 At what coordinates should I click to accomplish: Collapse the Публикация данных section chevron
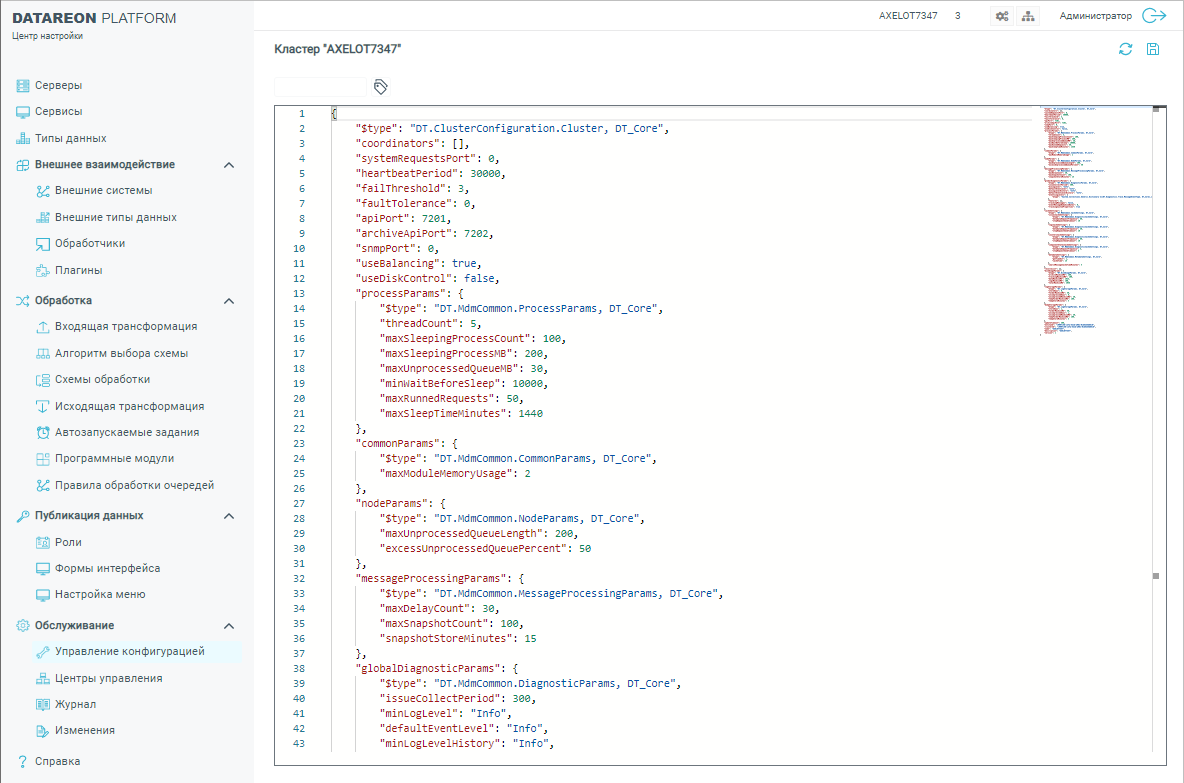click(229, 516)
